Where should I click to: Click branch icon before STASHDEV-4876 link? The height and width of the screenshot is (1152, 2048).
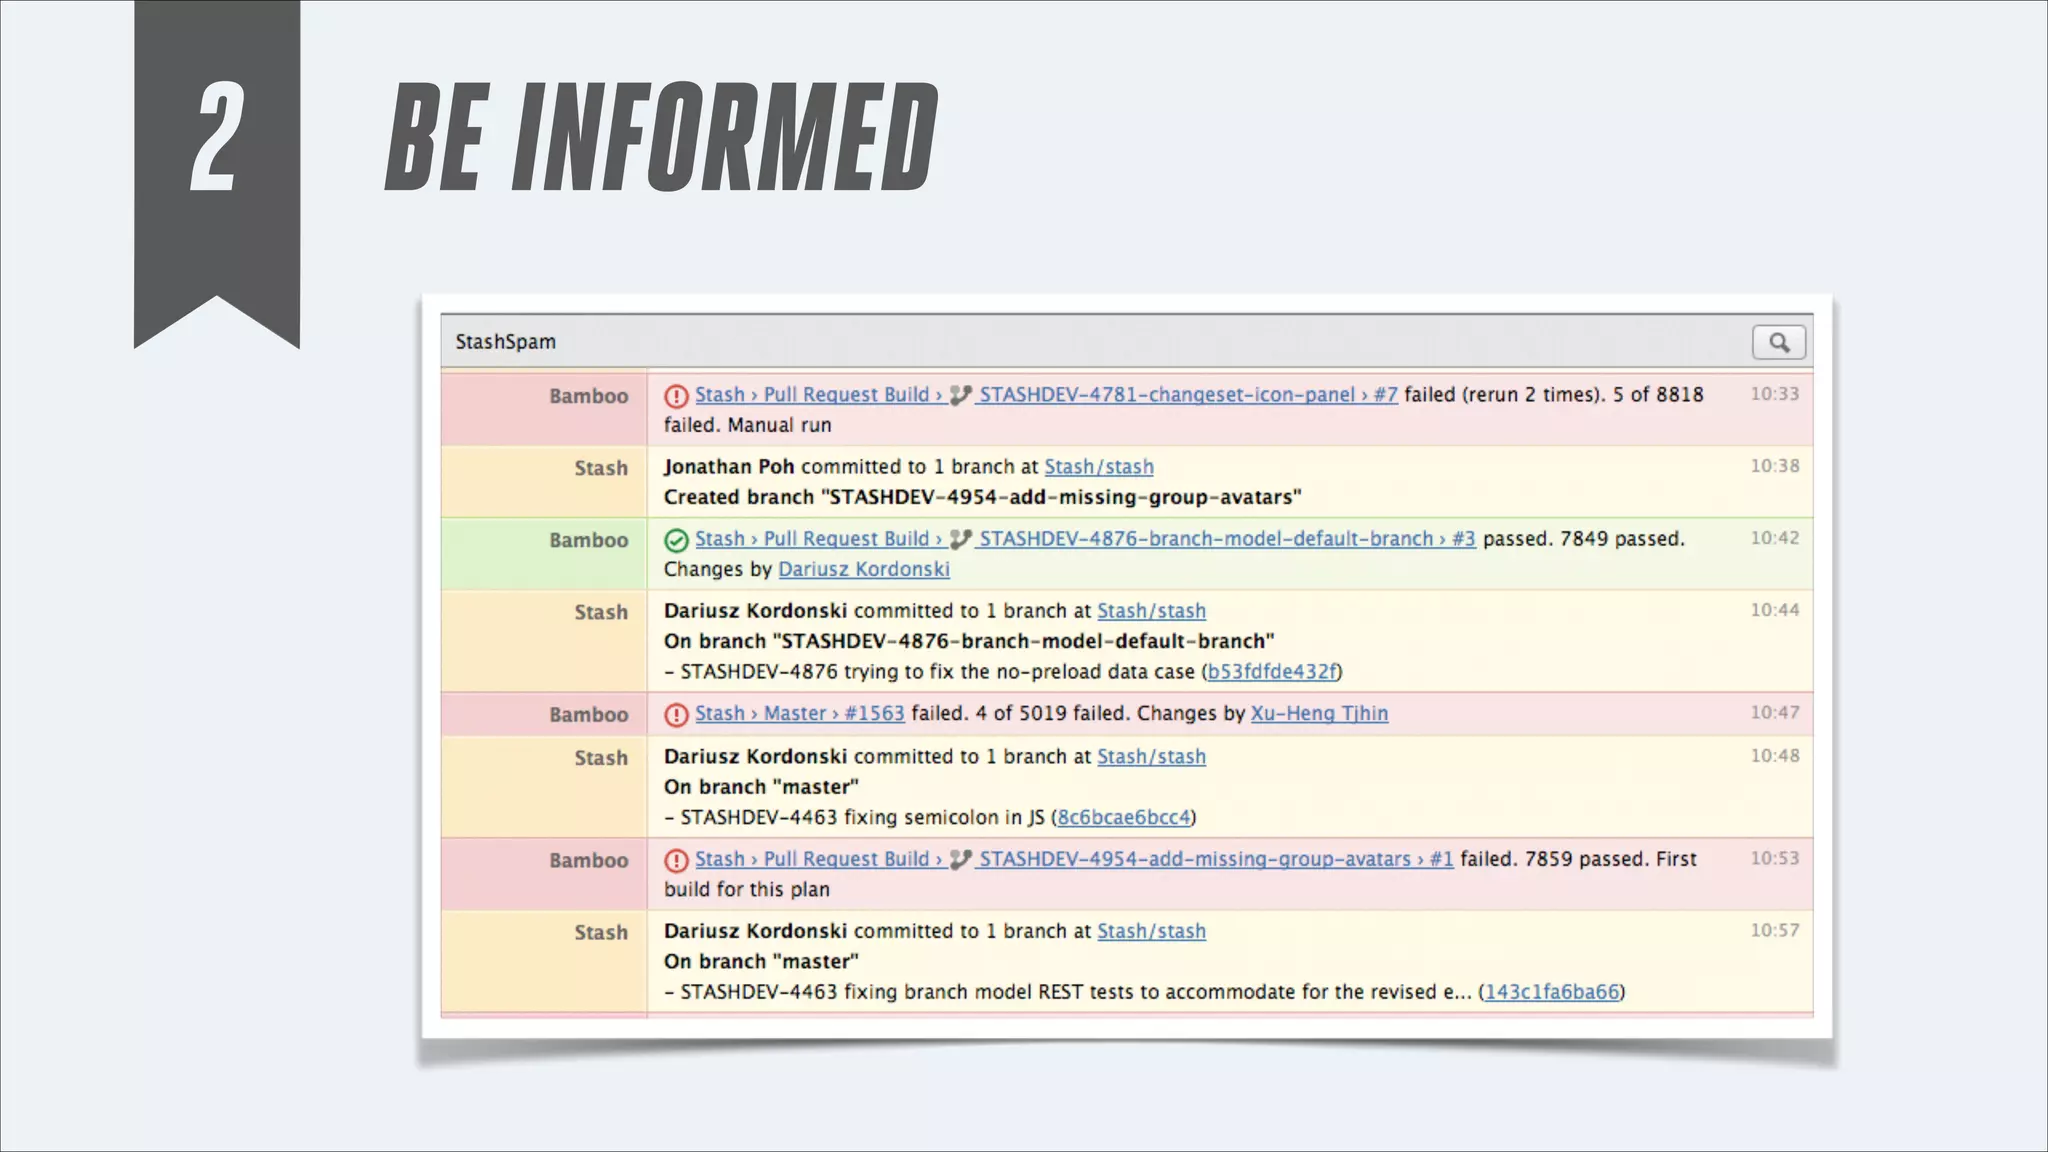tap(960, 539)
